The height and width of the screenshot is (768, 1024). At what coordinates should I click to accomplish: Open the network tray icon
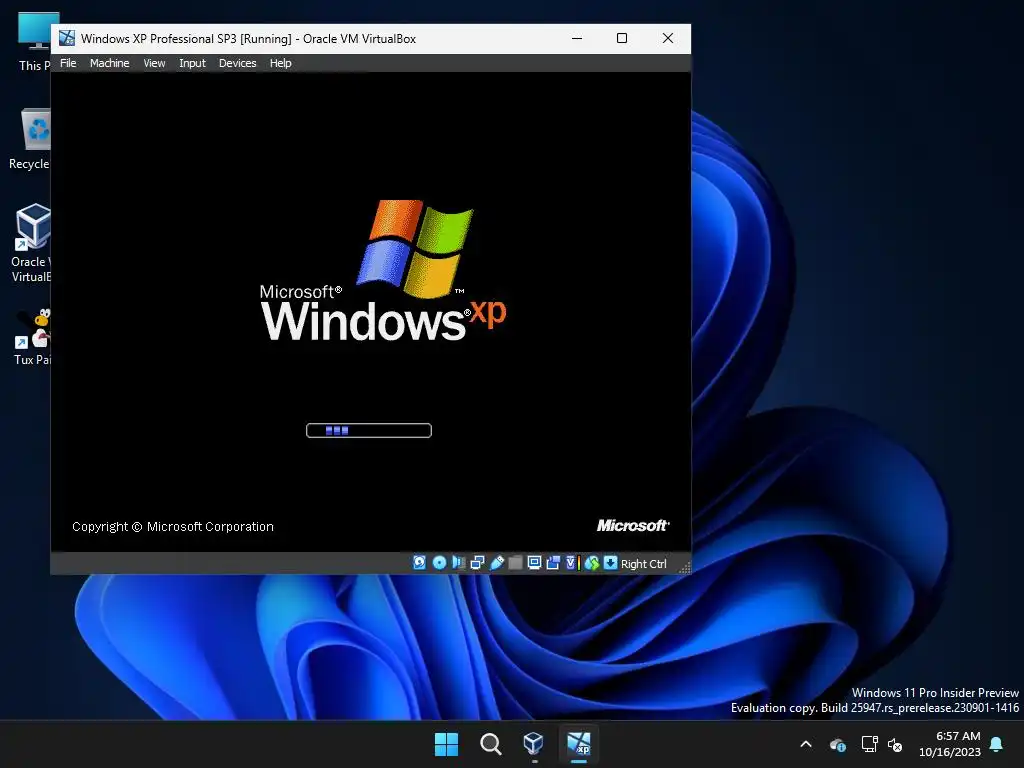click(869, 744)
